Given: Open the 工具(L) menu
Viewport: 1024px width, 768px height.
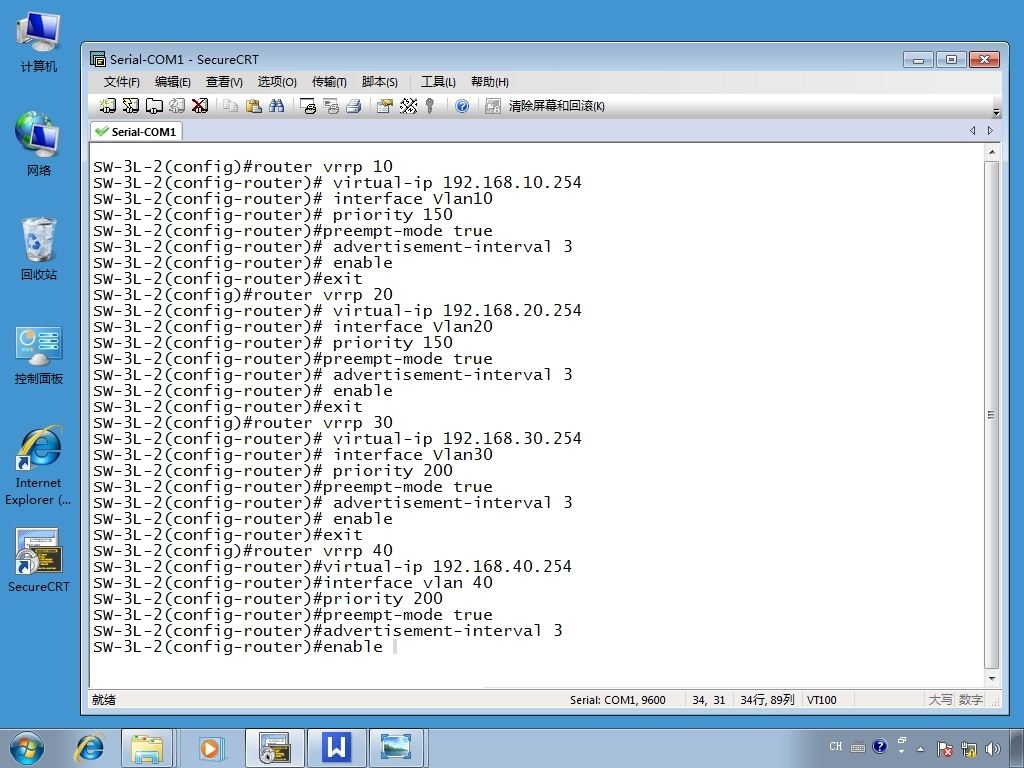Looking at the screenshot, I should (x=438, y=82).
